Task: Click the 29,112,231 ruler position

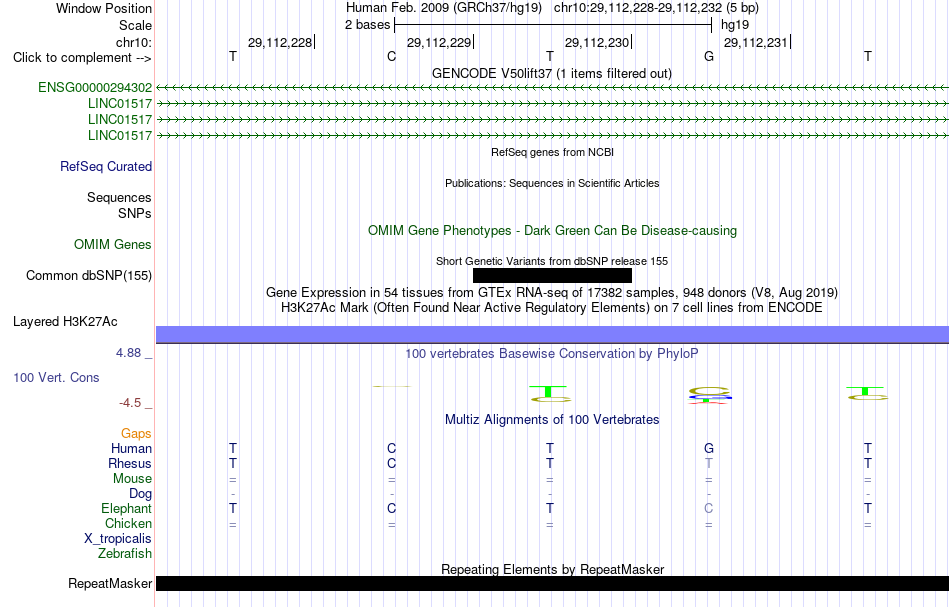Action: (756, 42)
